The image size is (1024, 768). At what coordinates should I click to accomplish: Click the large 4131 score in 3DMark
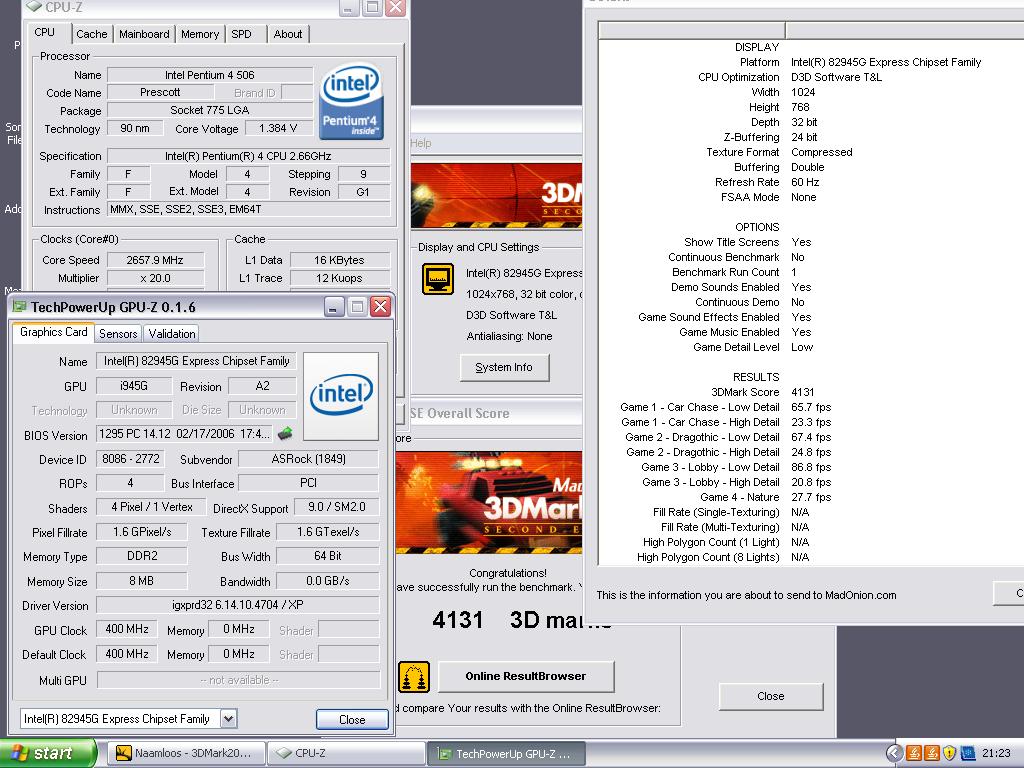tap(458, 620)
